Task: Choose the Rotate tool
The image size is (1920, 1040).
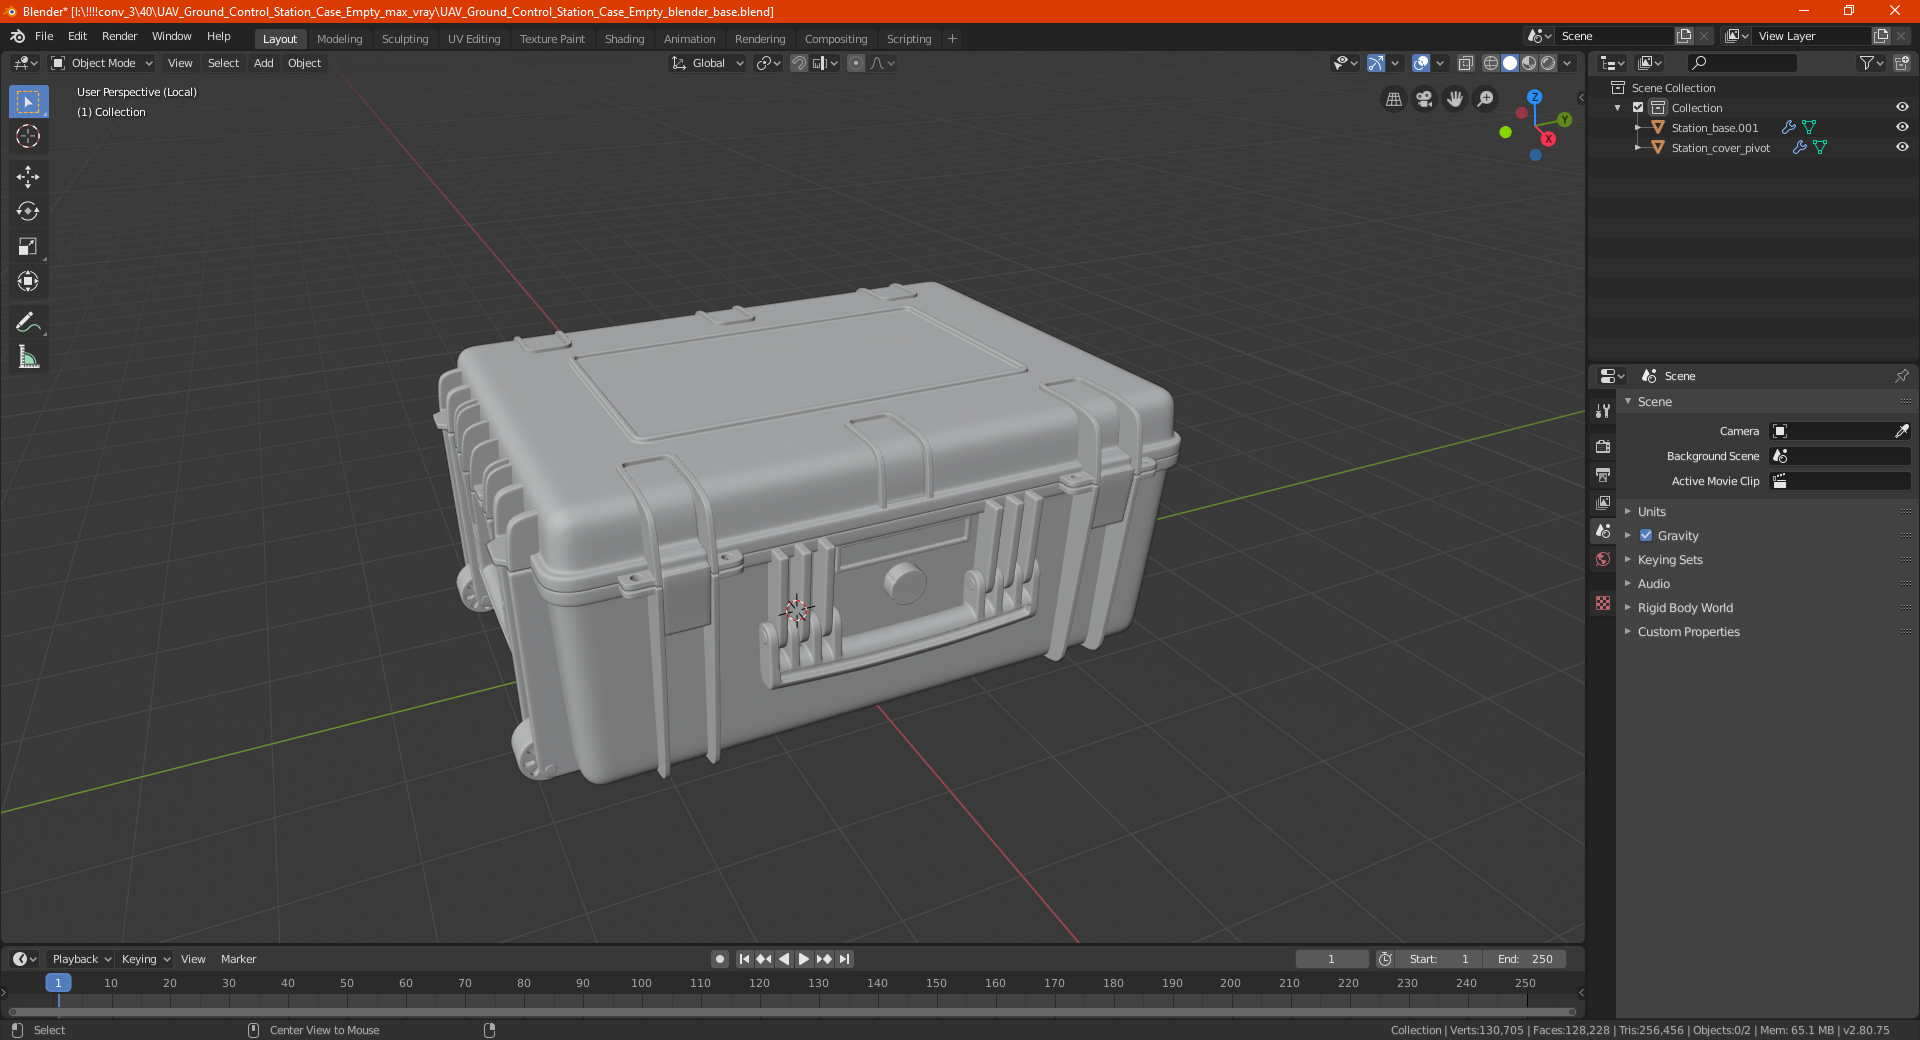Action: point(28,211)
